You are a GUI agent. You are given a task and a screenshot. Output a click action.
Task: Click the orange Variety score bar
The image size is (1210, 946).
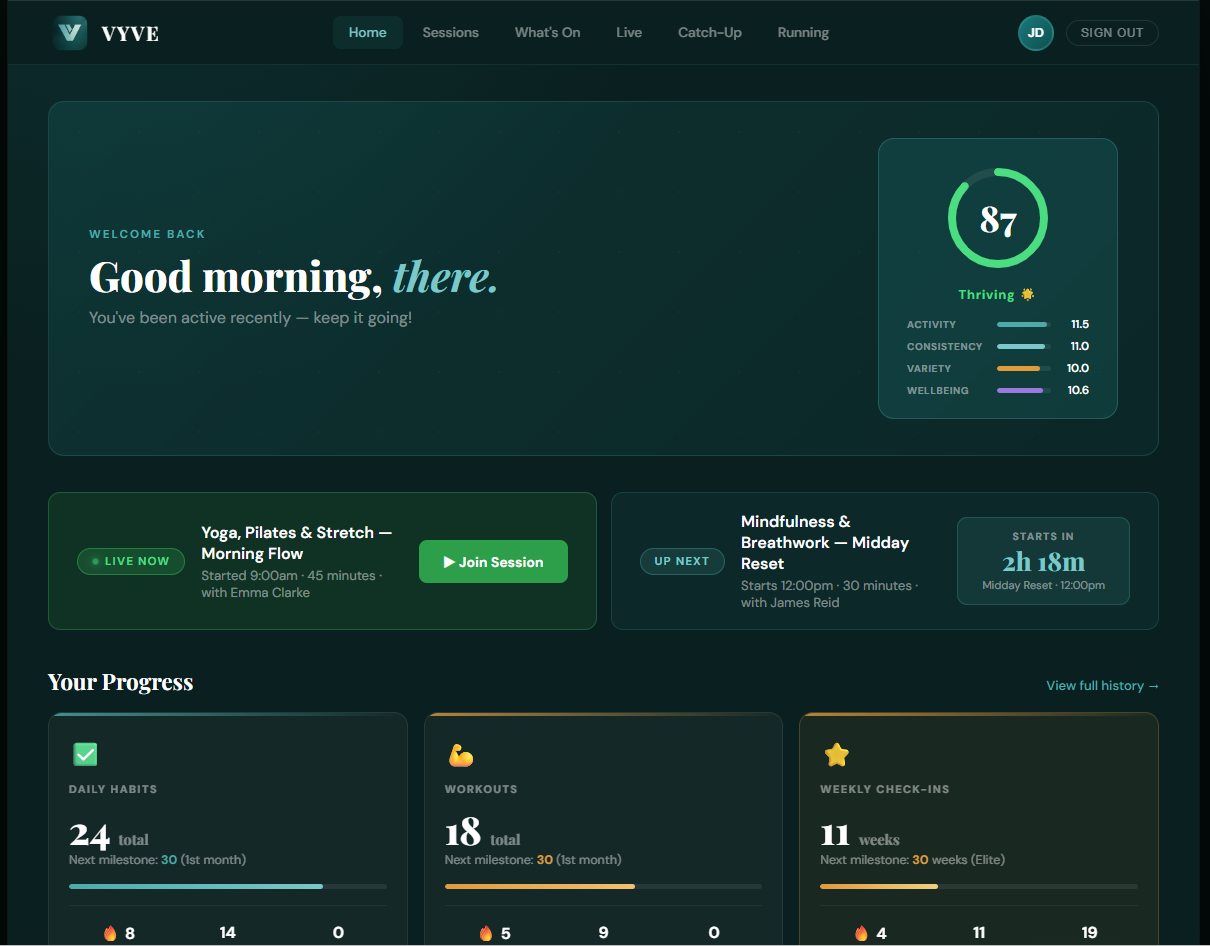[1023, 369]
